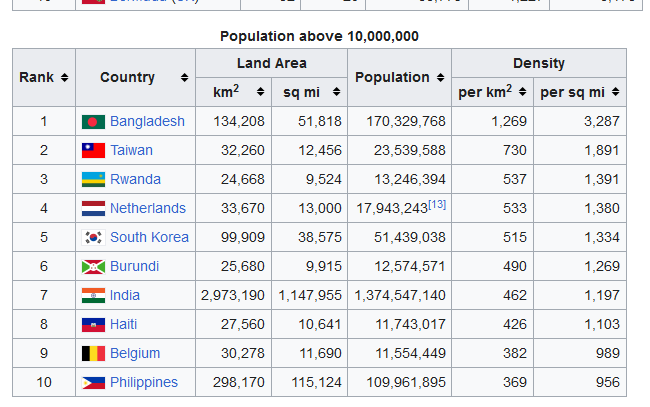Screen dimensions: 650x407
Task: Click the Belgium flag icon
Action: click(x=93, y=354)
